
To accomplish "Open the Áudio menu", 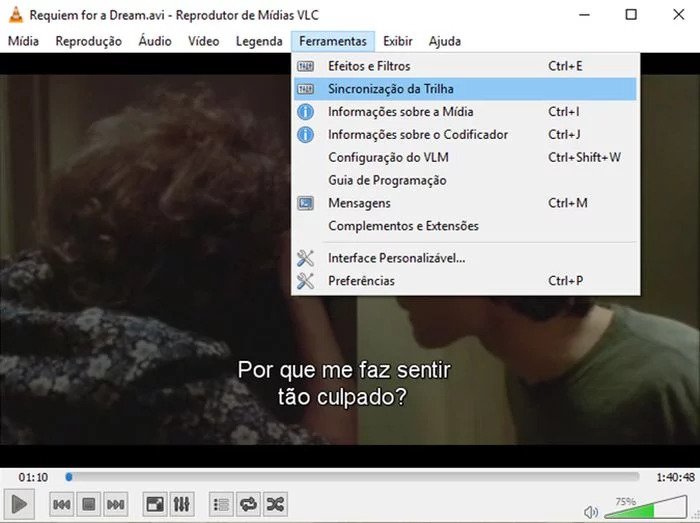I will (x=155, y=41).
